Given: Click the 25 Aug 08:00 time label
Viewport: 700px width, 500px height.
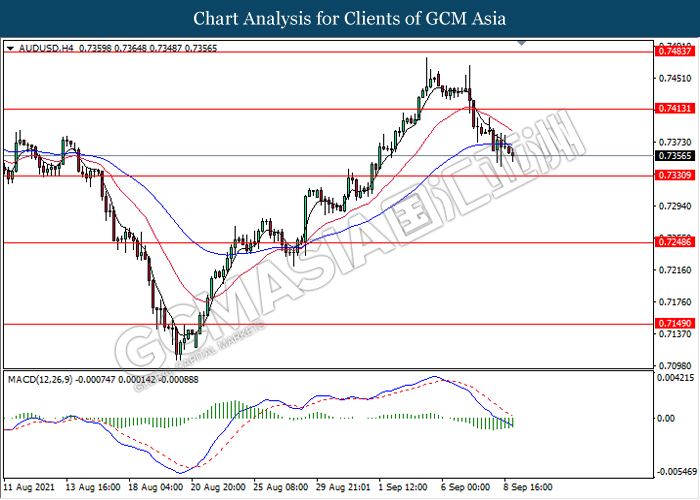Looking at the screenshot, I should pos(281,487).
